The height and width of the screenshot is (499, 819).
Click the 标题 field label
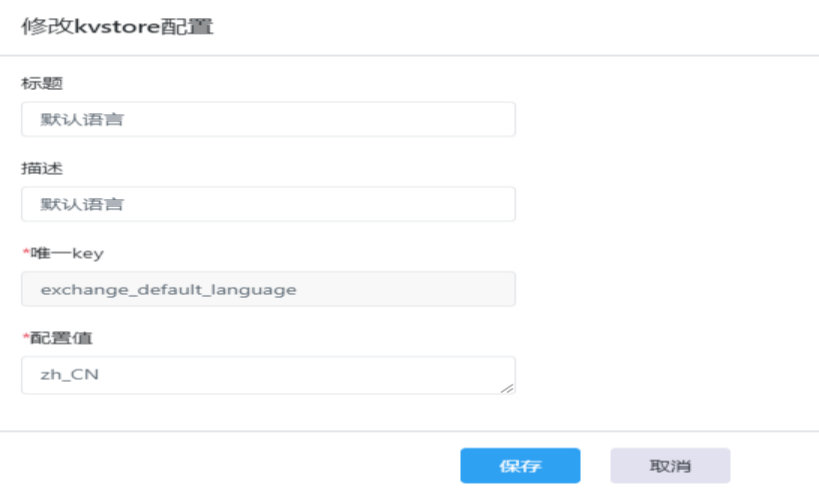point(42,84)
